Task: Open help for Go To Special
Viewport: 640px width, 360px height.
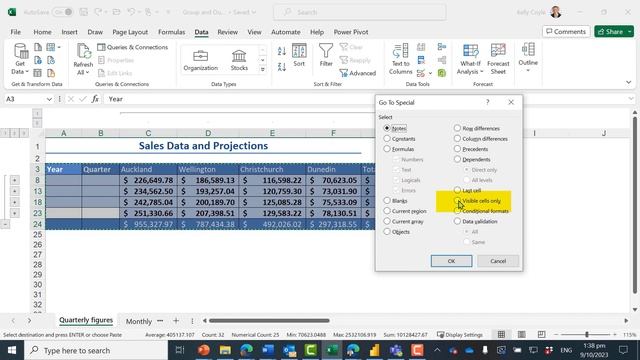Action: point(487,102)
